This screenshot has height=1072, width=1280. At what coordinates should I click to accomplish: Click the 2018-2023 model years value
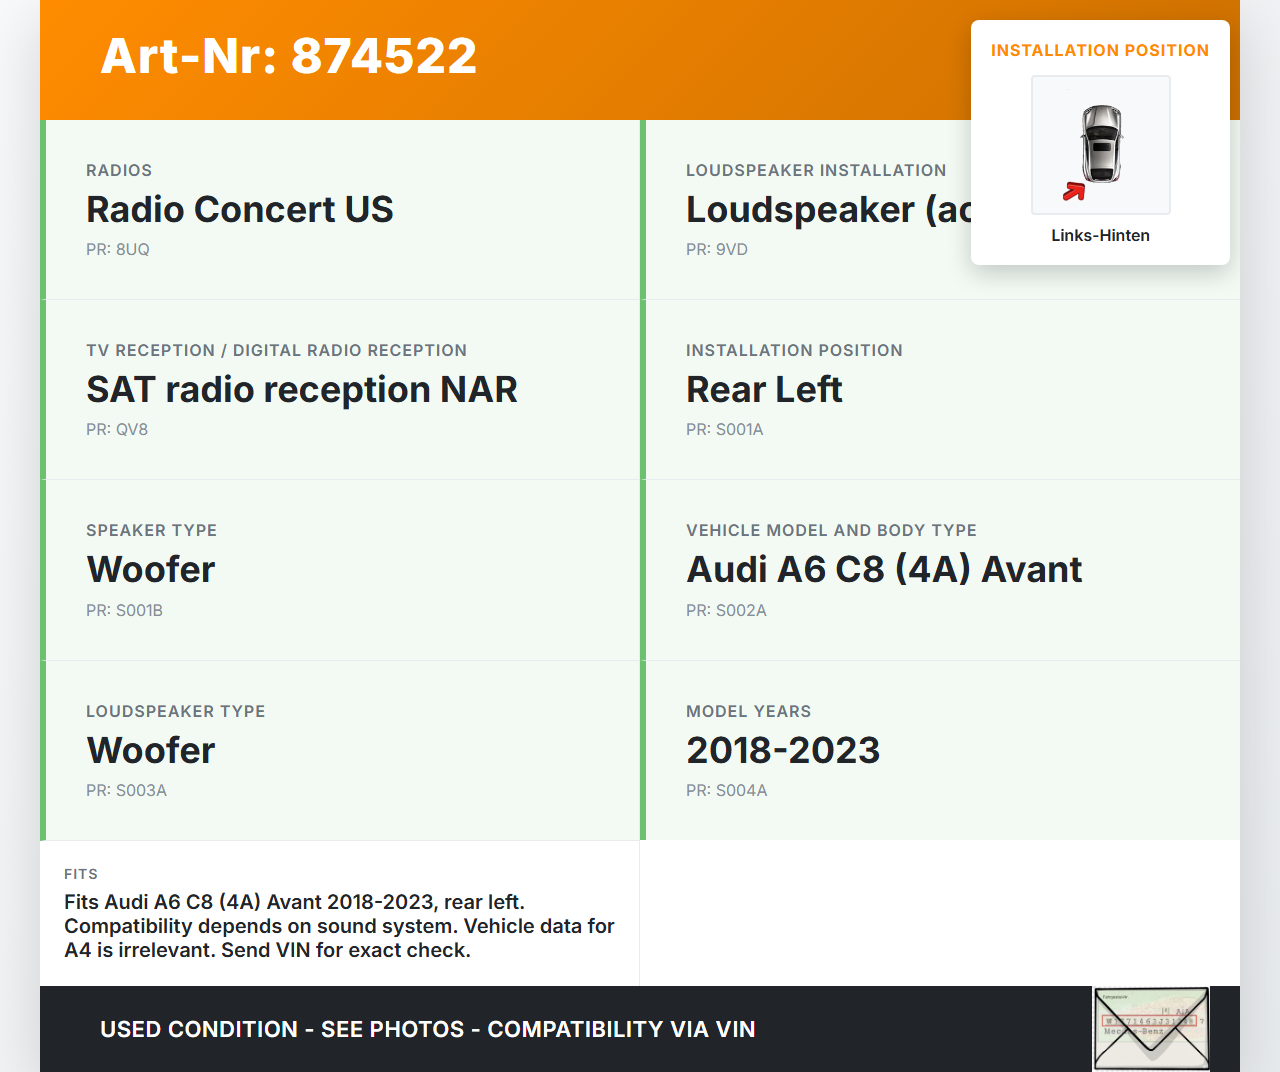(783, 751)
